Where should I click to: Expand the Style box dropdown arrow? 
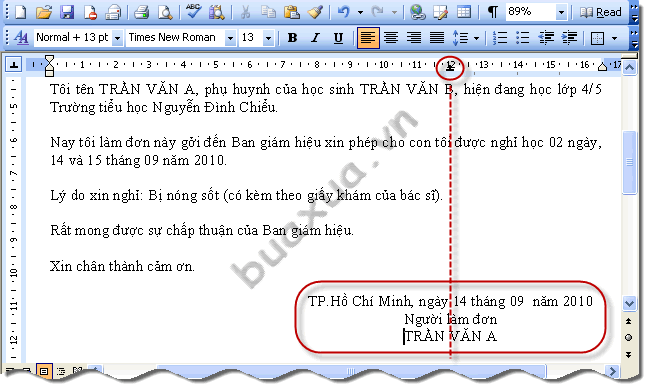[118, 38]
